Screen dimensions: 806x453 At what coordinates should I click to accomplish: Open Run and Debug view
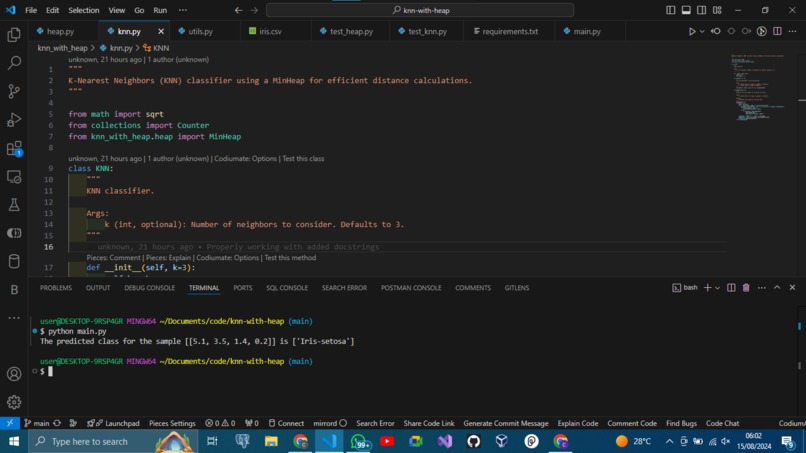pos(14,120)
